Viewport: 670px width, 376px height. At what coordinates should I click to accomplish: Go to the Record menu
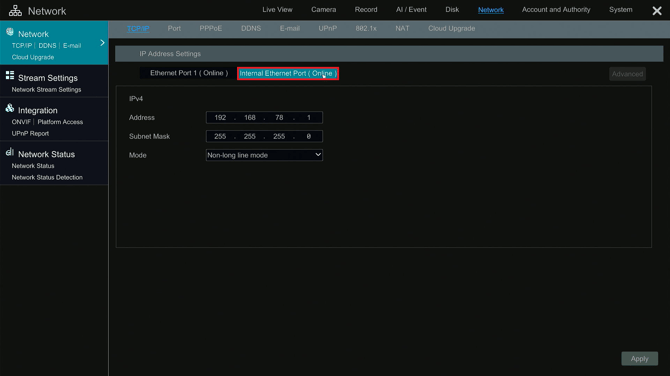pos(366,9)
